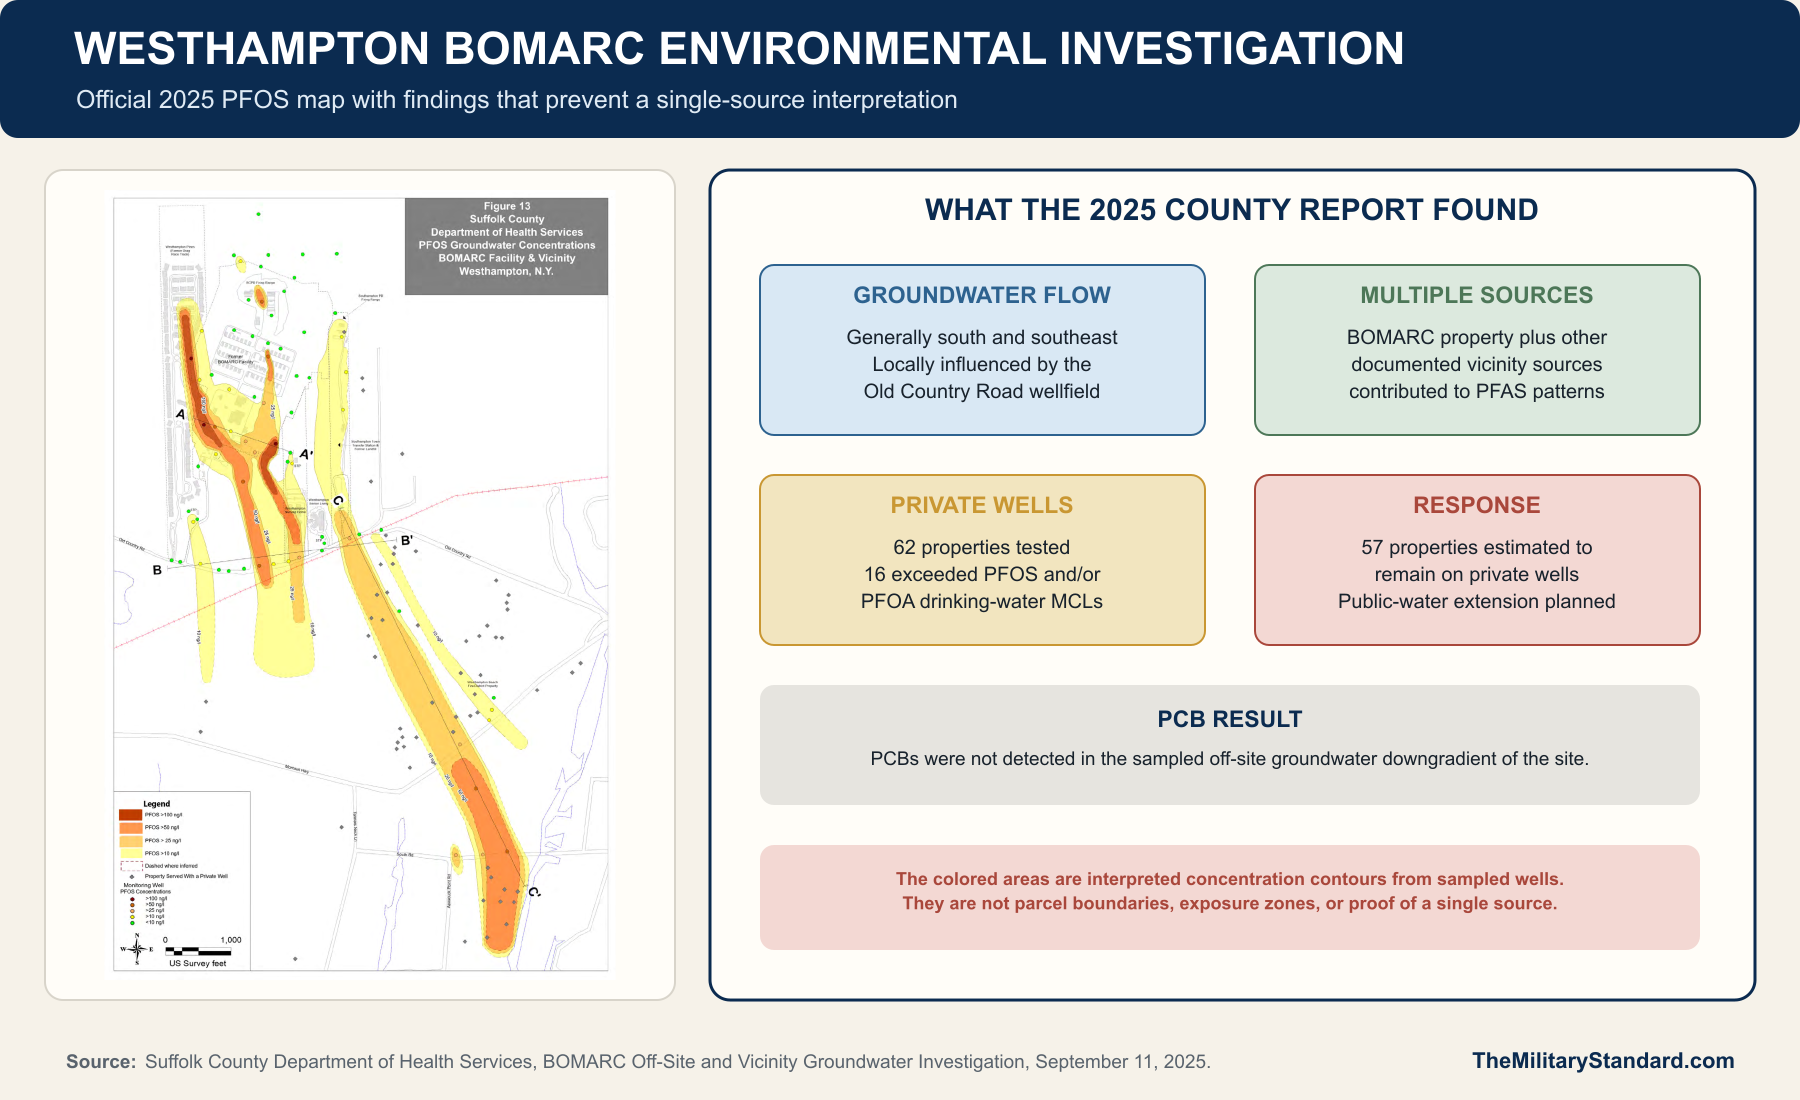Click cross-section label B' on the map
This screenshot has width=1800, height=1100.
[x=407, y=540]
